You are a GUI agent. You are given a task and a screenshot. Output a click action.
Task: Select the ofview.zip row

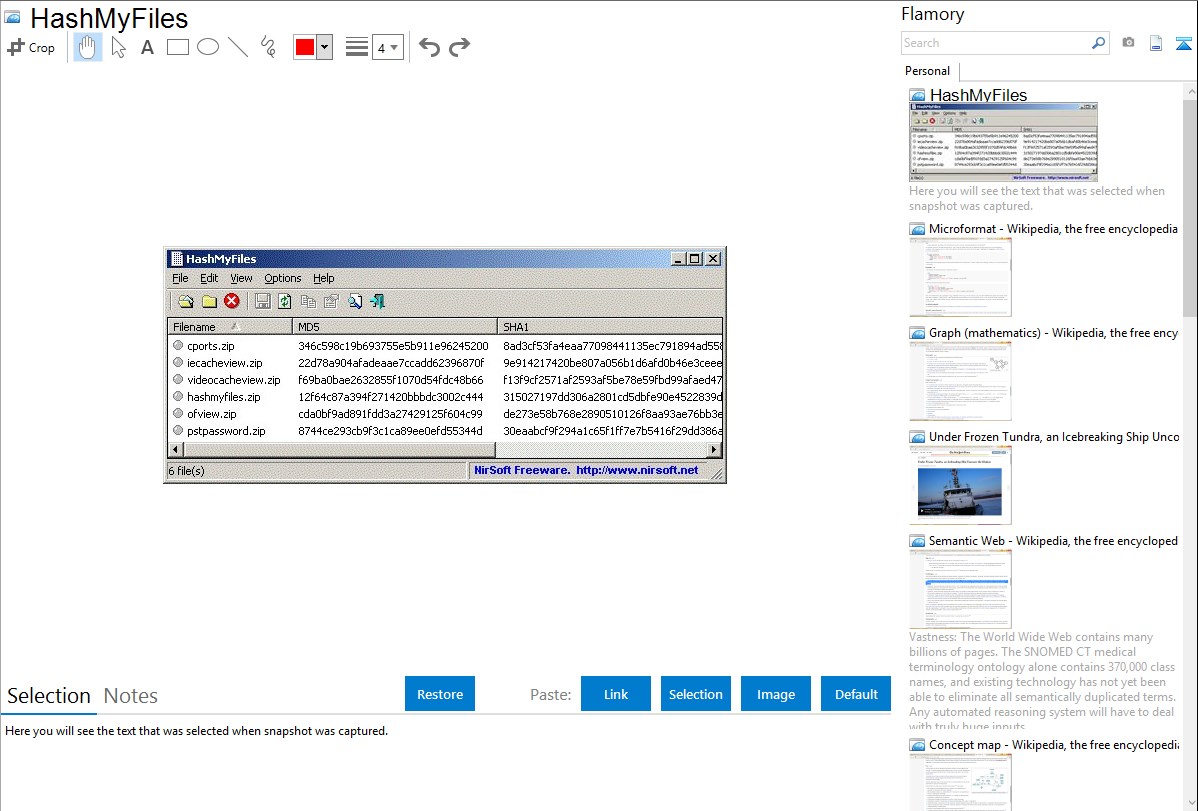(445, 414)
